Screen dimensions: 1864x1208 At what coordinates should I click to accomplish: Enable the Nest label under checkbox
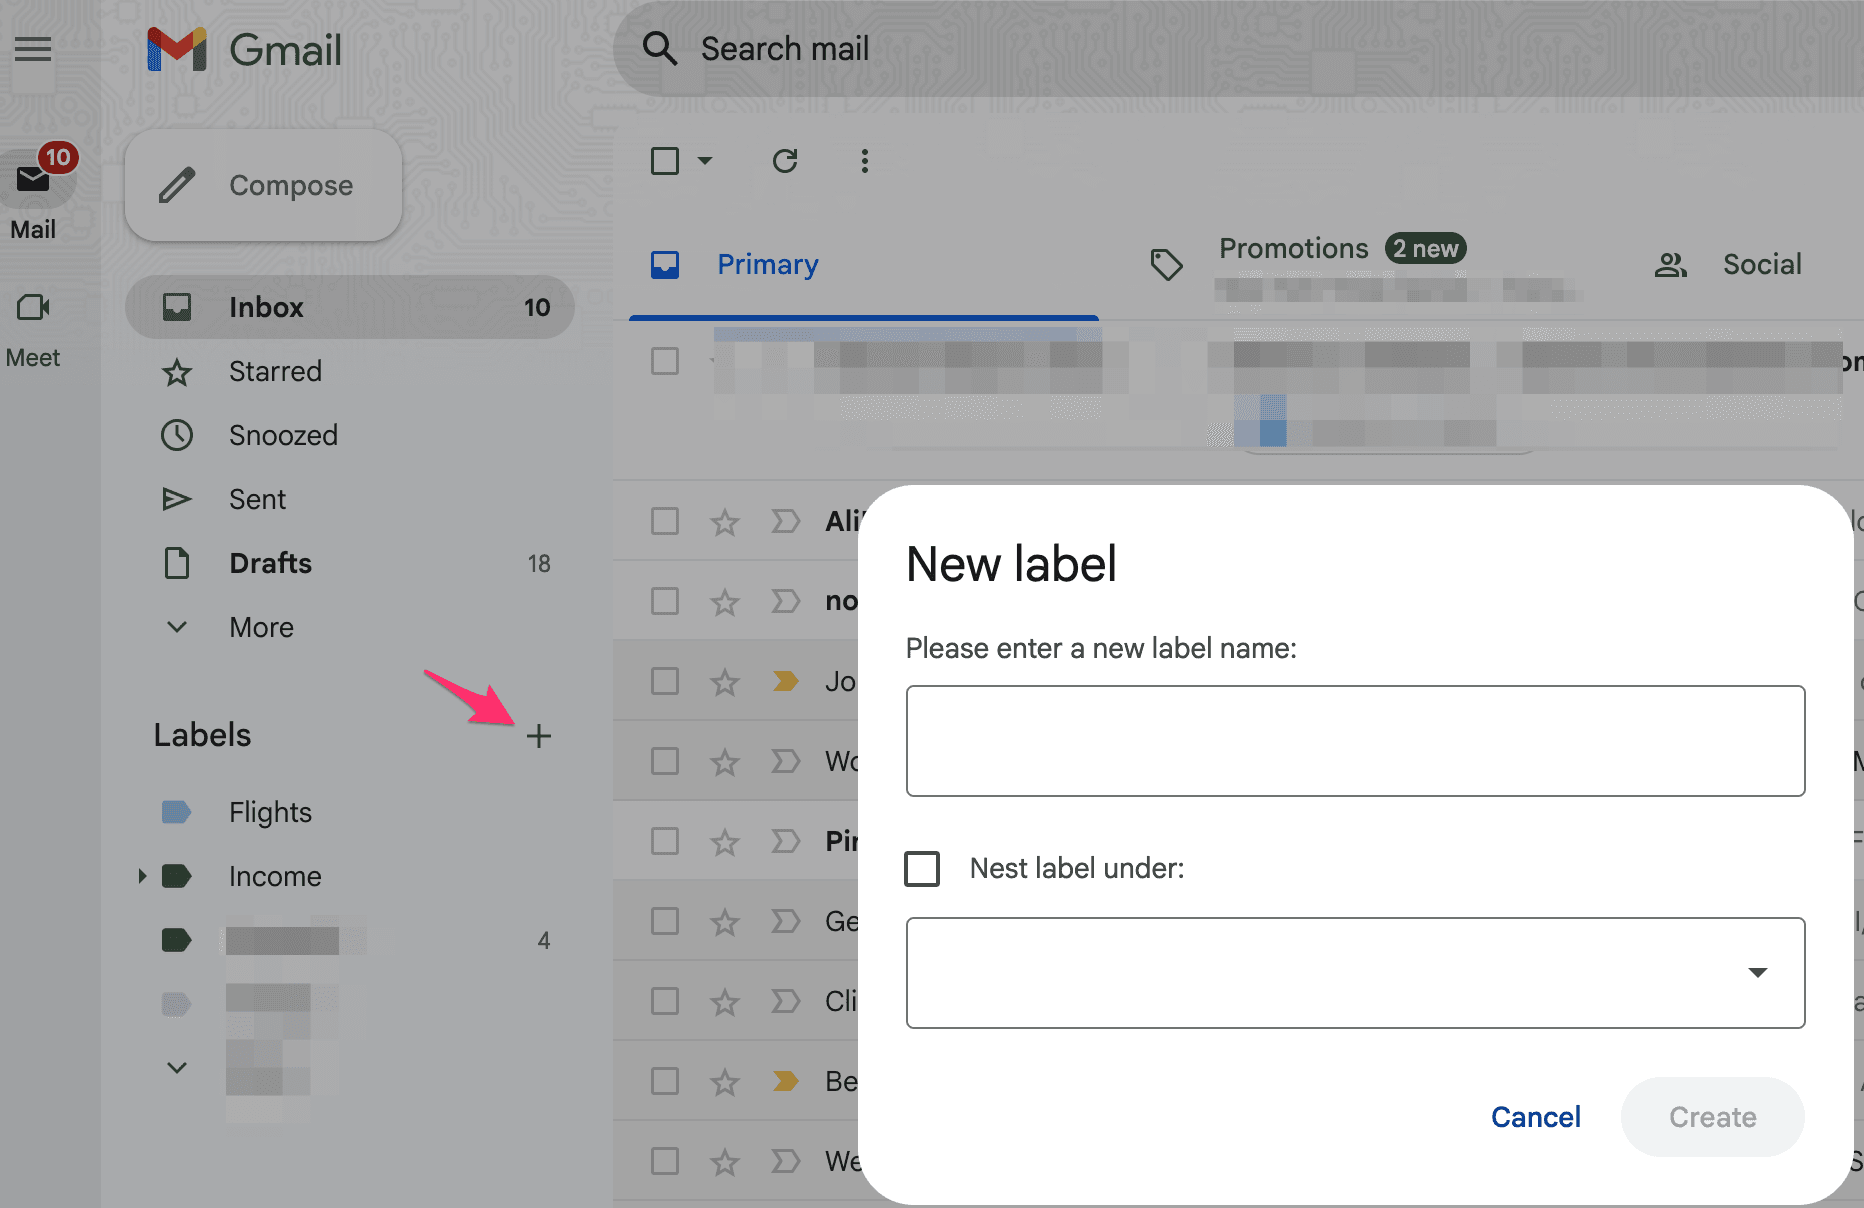pos(921,868)
